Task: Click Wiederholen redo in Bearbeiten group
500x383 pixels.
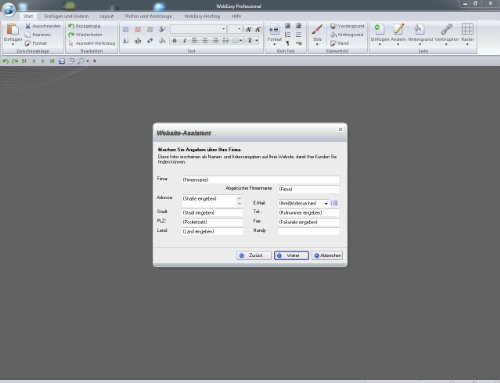Action: pos(85,34)
